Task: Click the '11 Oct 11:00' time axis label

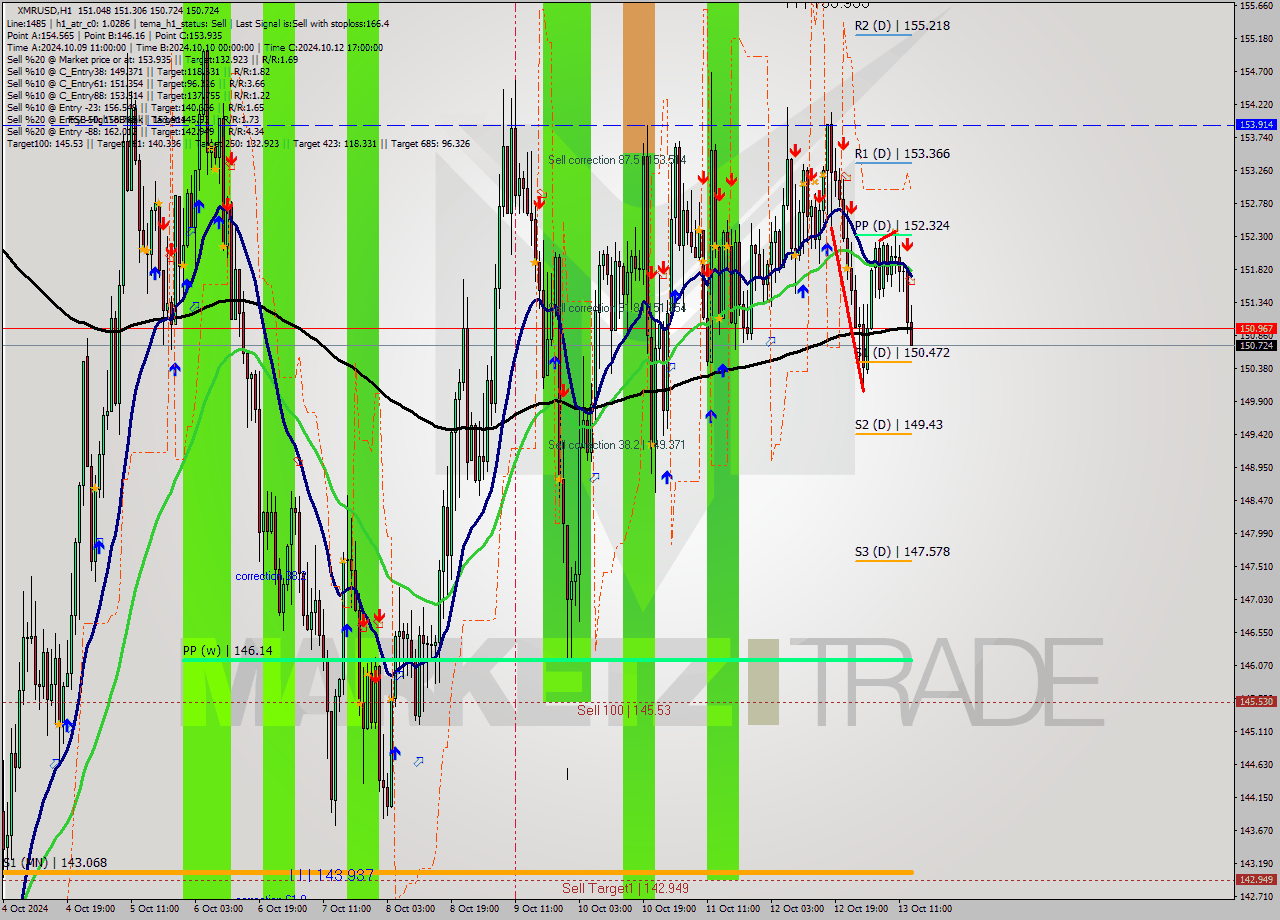Action: tap(733, 910)
